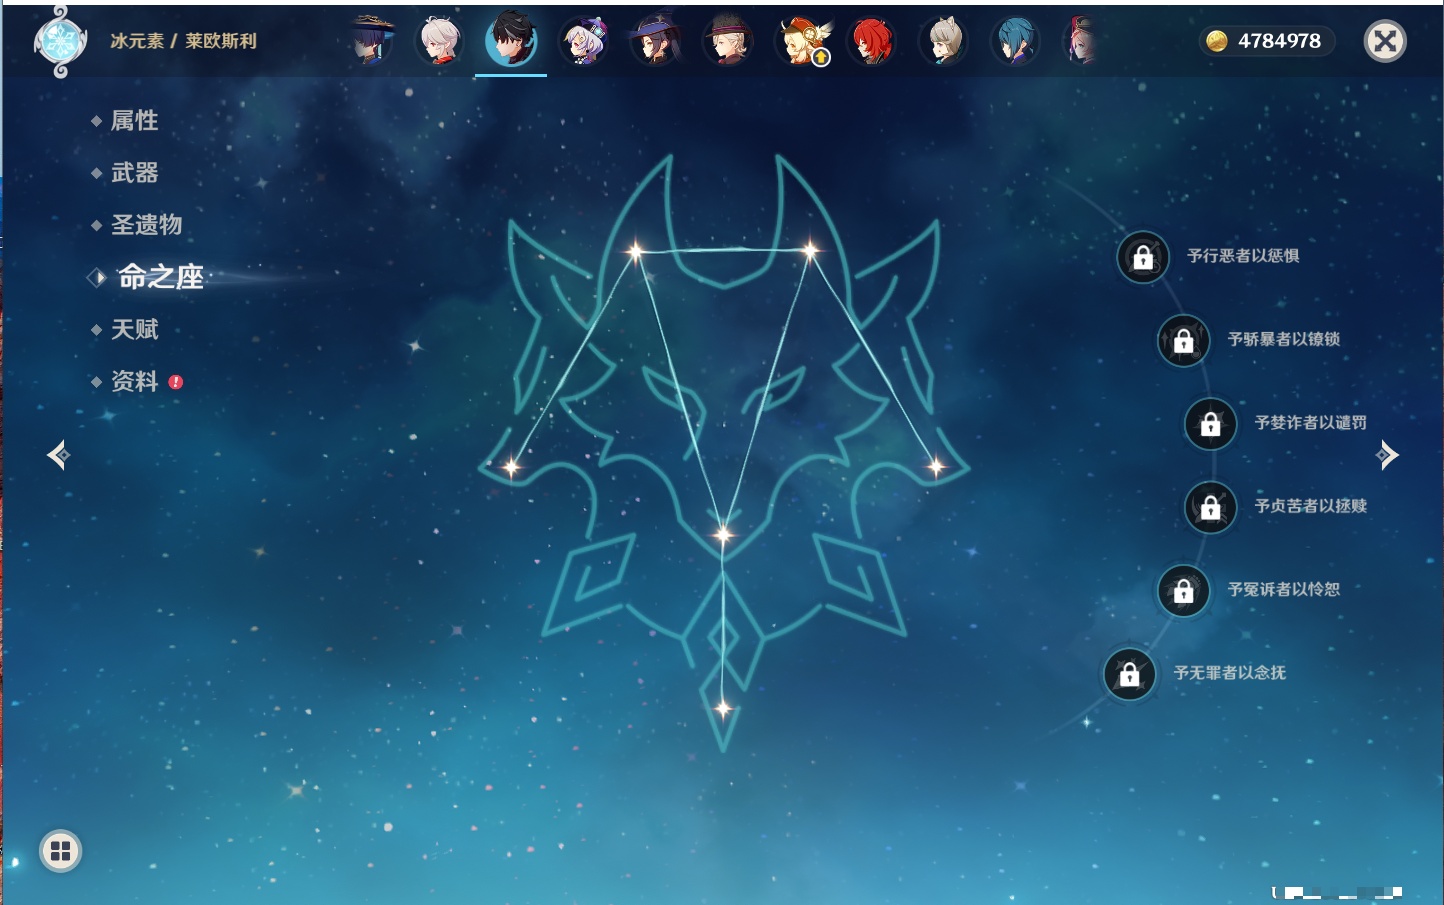
Task: Click the Mora balance 4784978
Action: coord(1265,41)
